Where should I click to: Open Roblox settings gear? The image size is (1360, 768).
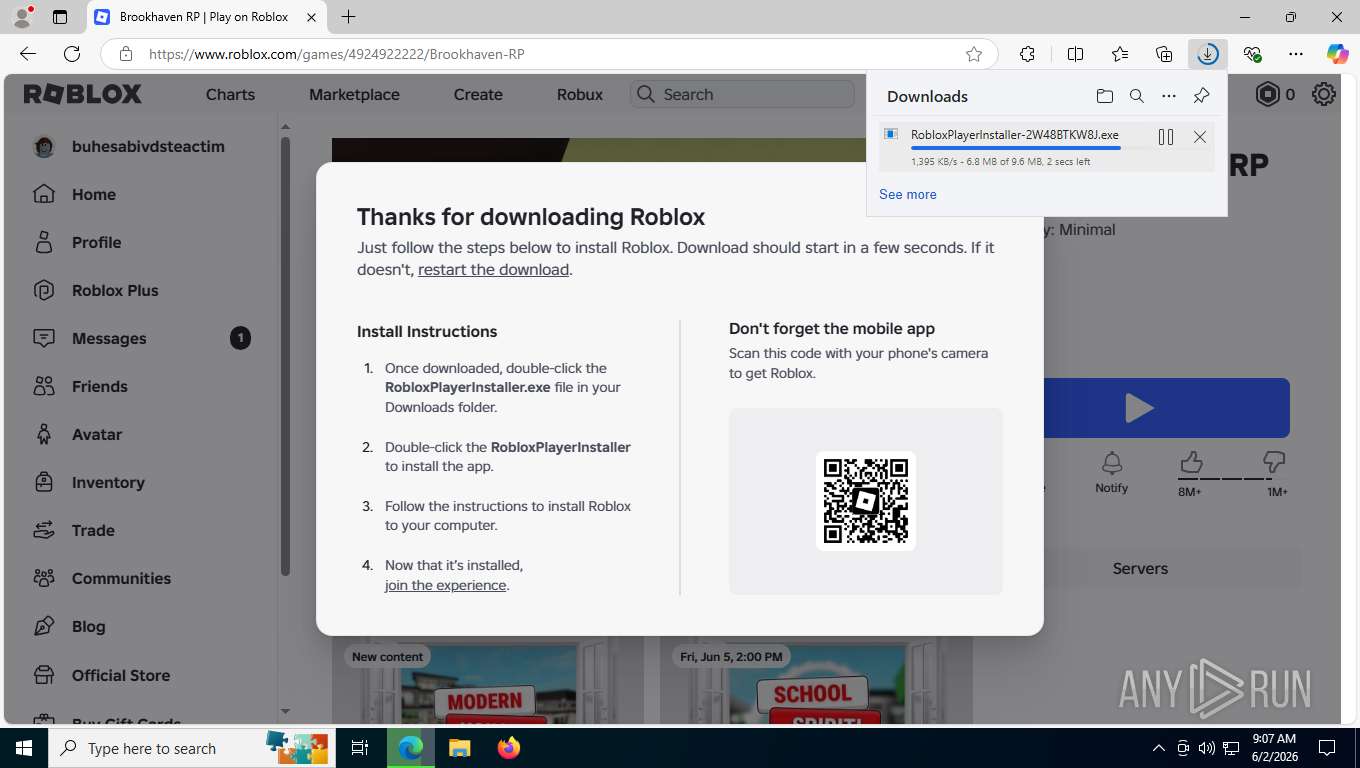1324,94
